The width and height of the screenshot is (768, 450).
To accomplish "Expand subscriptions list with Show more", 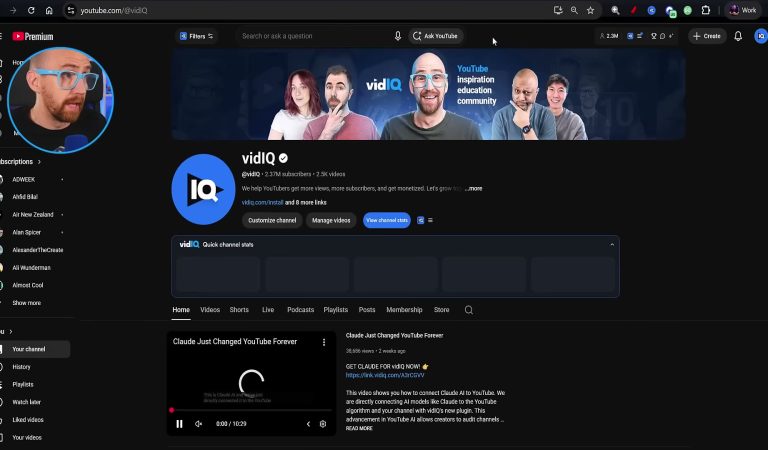I will [x=26, y=303].
